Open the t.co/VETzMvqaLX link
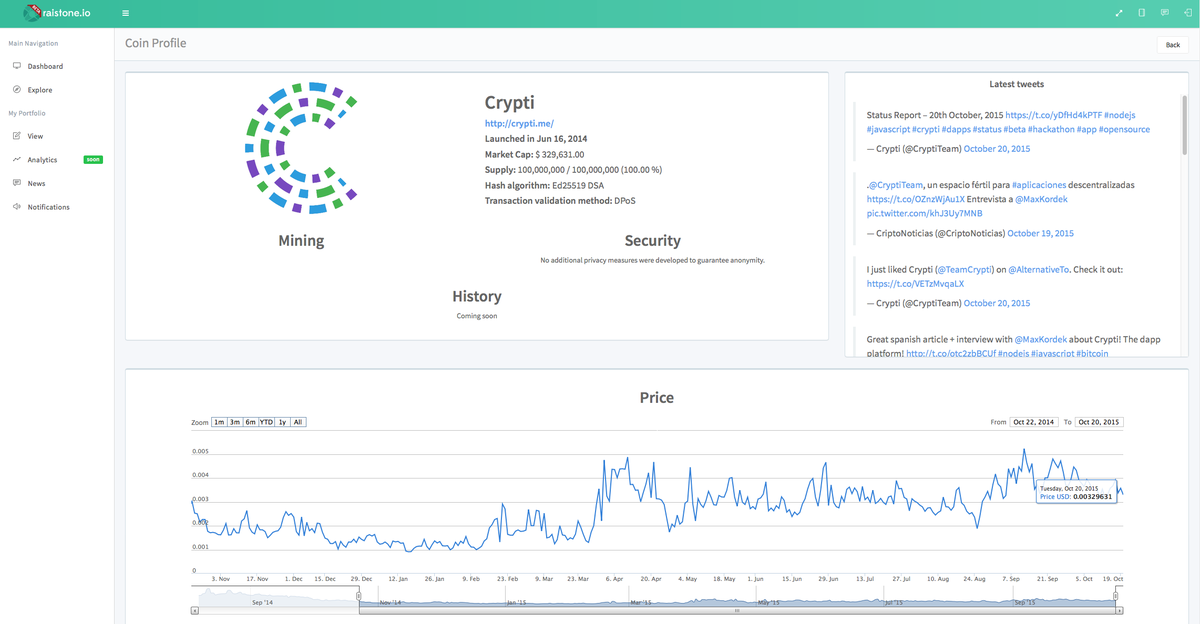Viewport: 1200px width, 624px height. pyautogui.click(x=915, y=283)
